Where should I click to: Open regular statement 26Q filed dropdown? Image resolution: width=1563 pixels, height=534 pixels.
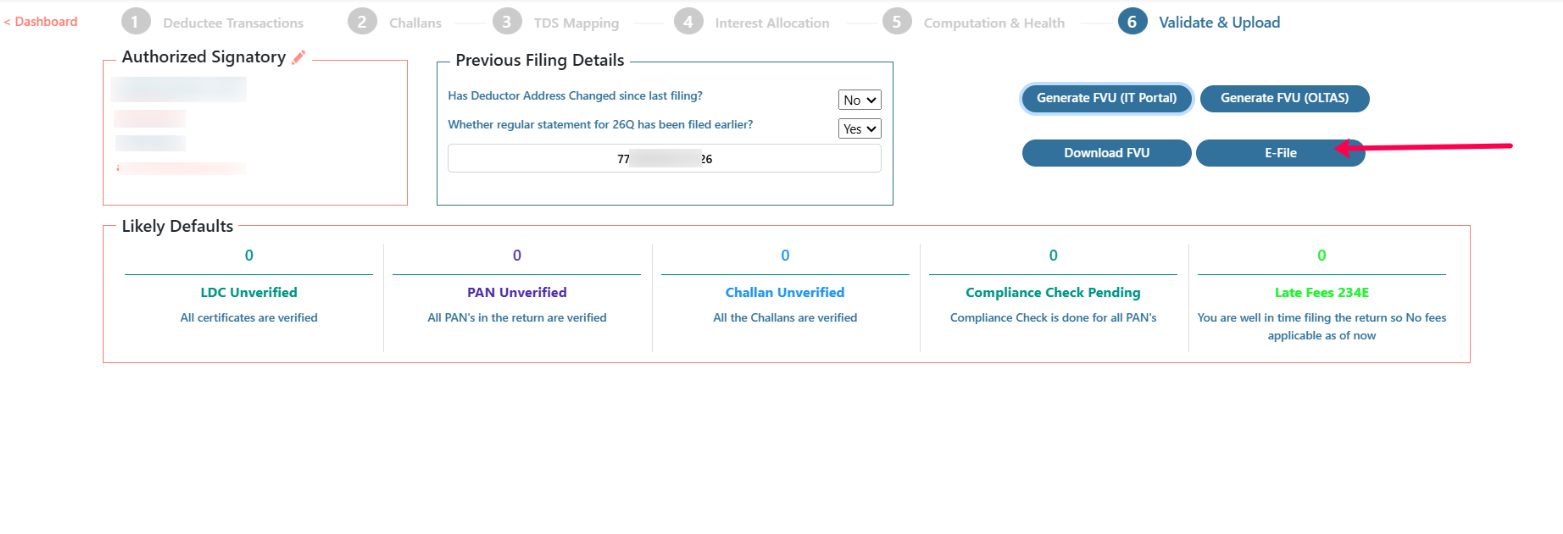coord(859,129)
